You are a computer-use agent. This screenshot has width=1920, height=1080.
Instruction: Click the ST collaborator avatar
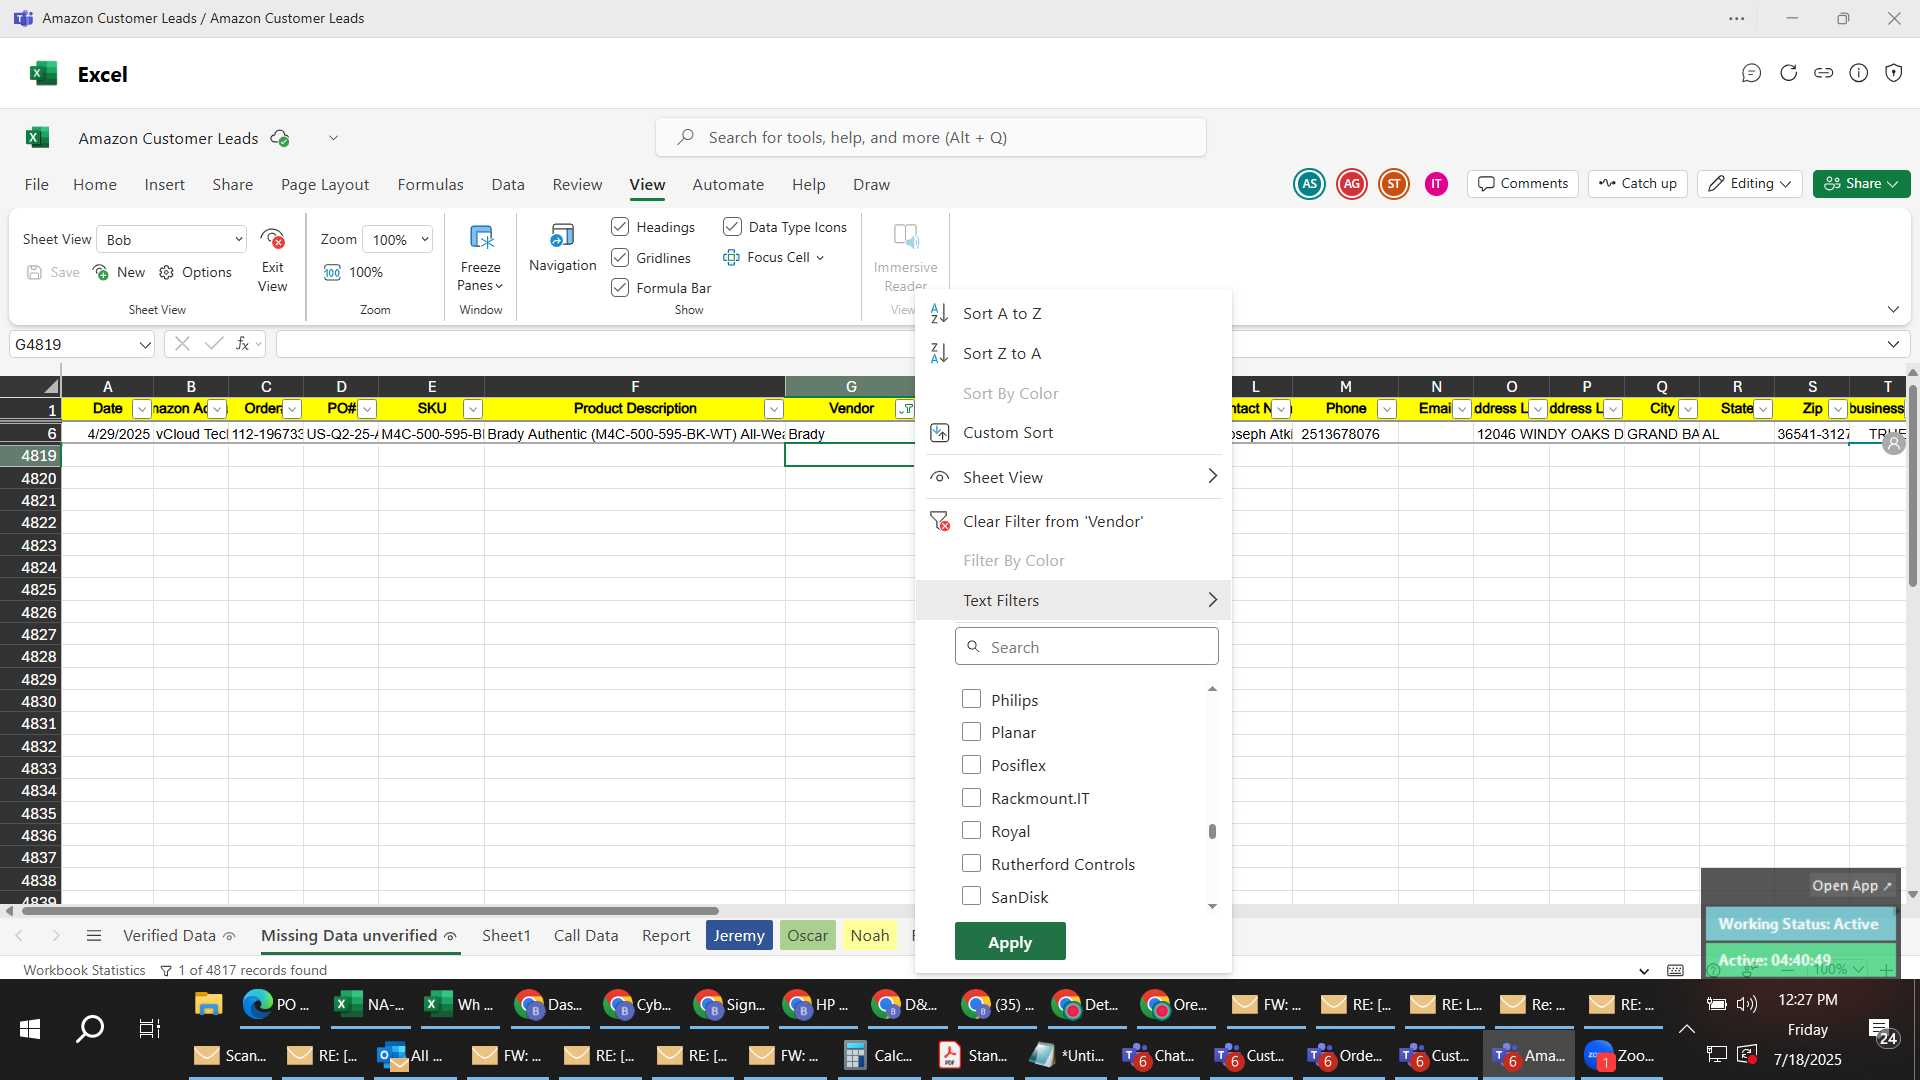(1394, 184)
